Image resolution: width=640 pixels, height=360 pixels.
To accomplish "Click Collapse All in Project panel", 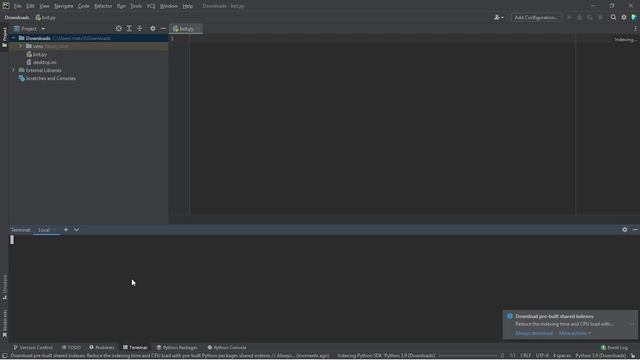I will (140, 29).
